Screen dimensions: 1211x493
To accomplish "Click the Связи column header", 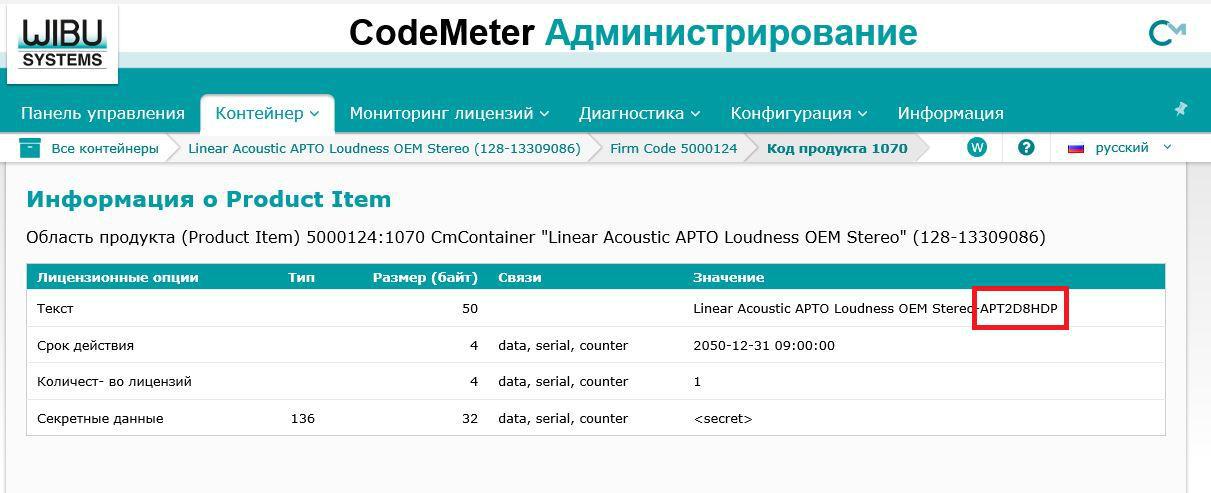I will point(519,277).
